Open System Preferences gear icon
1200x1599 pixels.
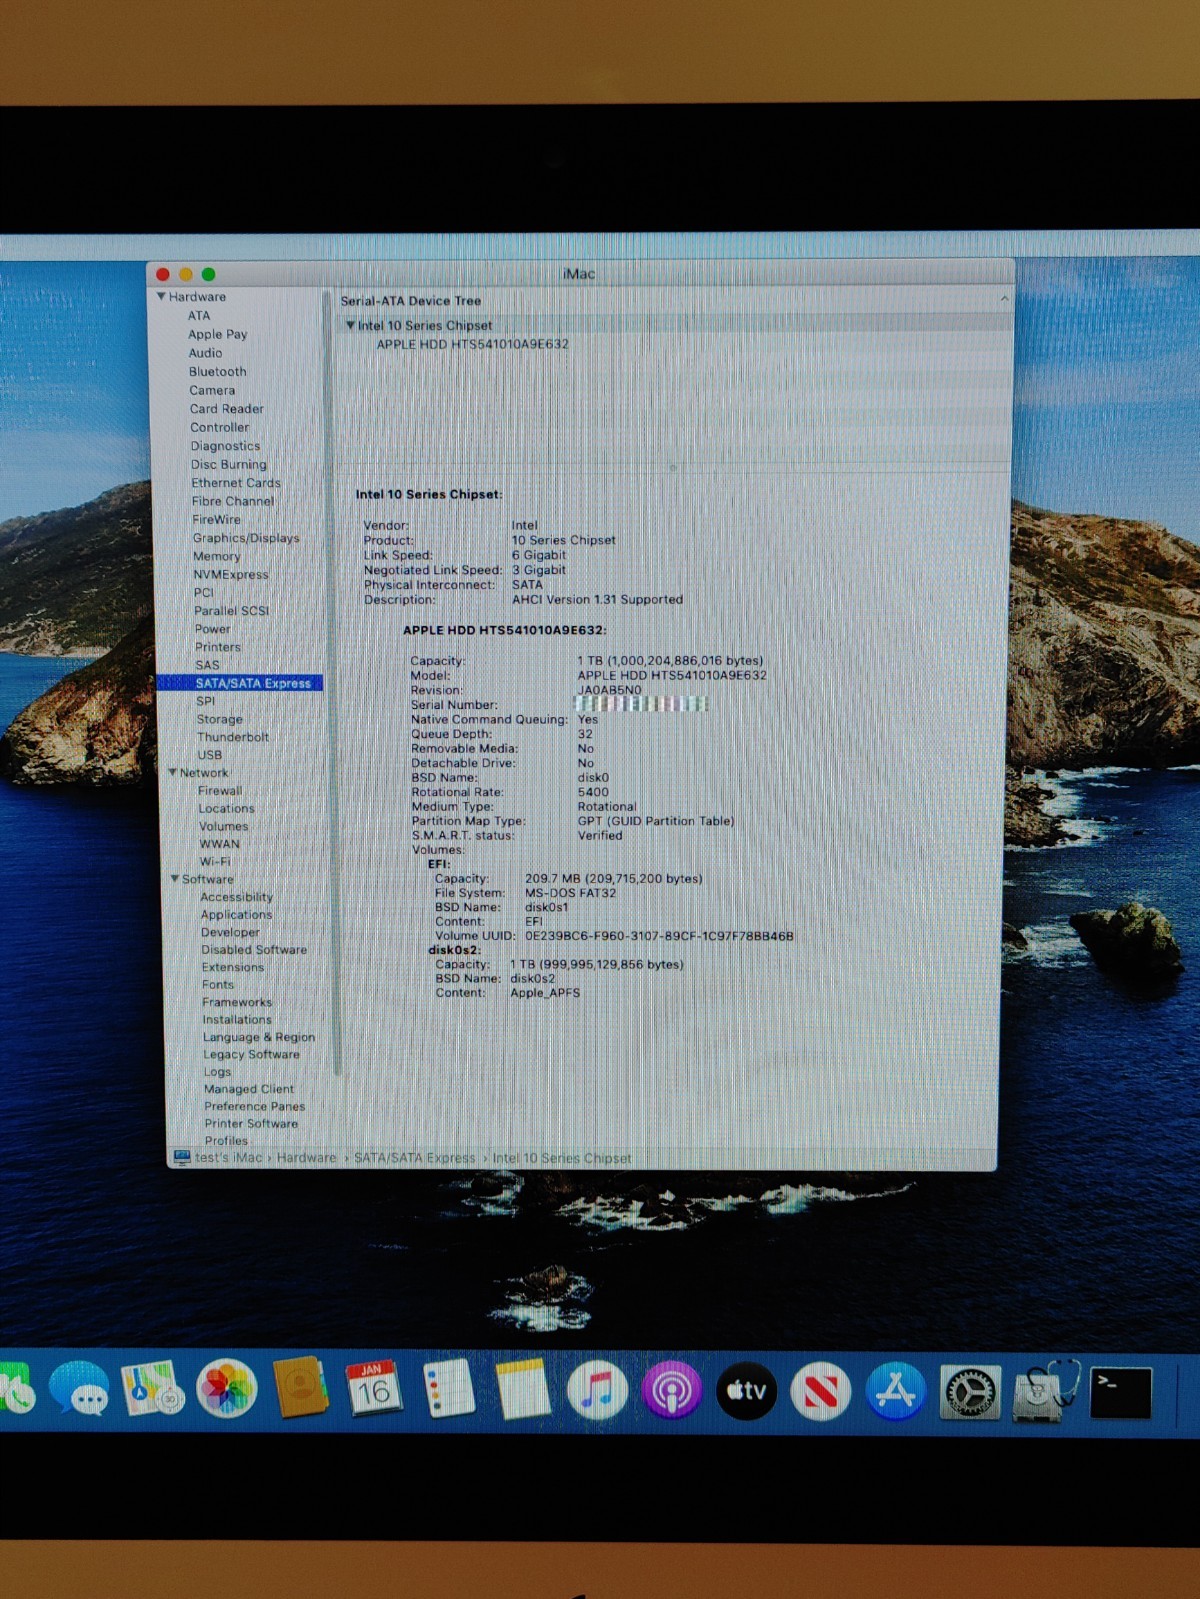[969, 1391]
